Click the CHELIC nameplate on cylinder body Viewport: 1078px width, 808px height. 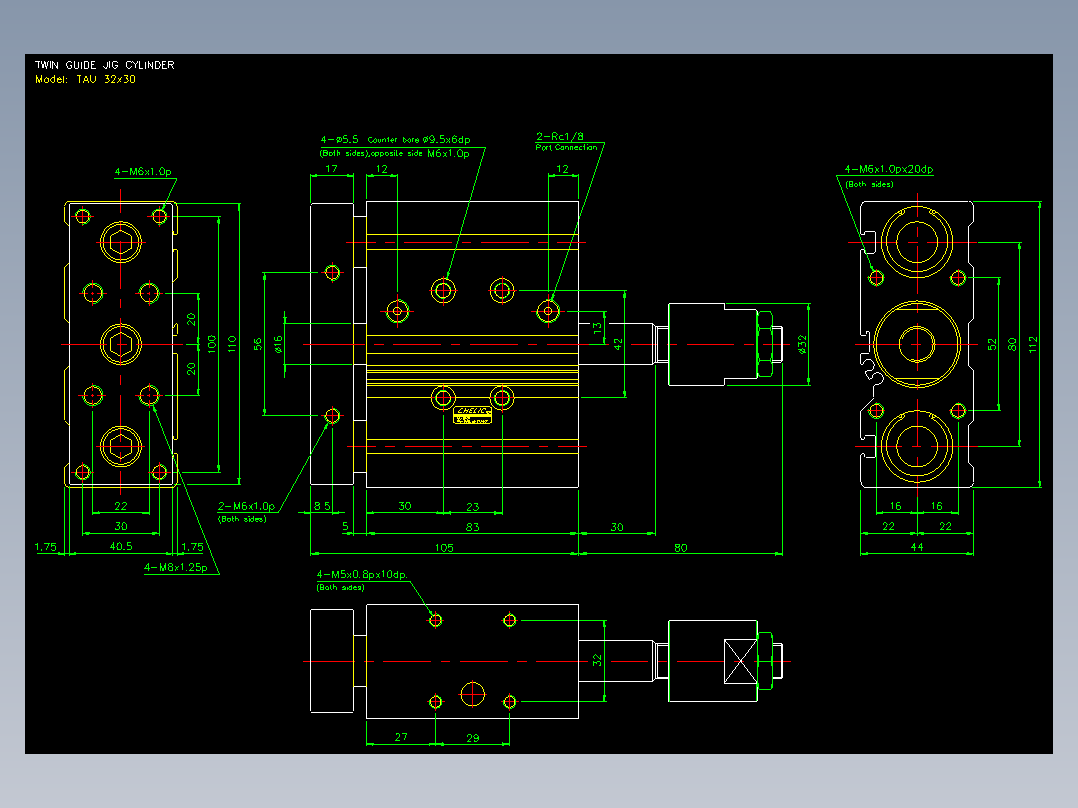pyautogui.click(x=472, y=415)
